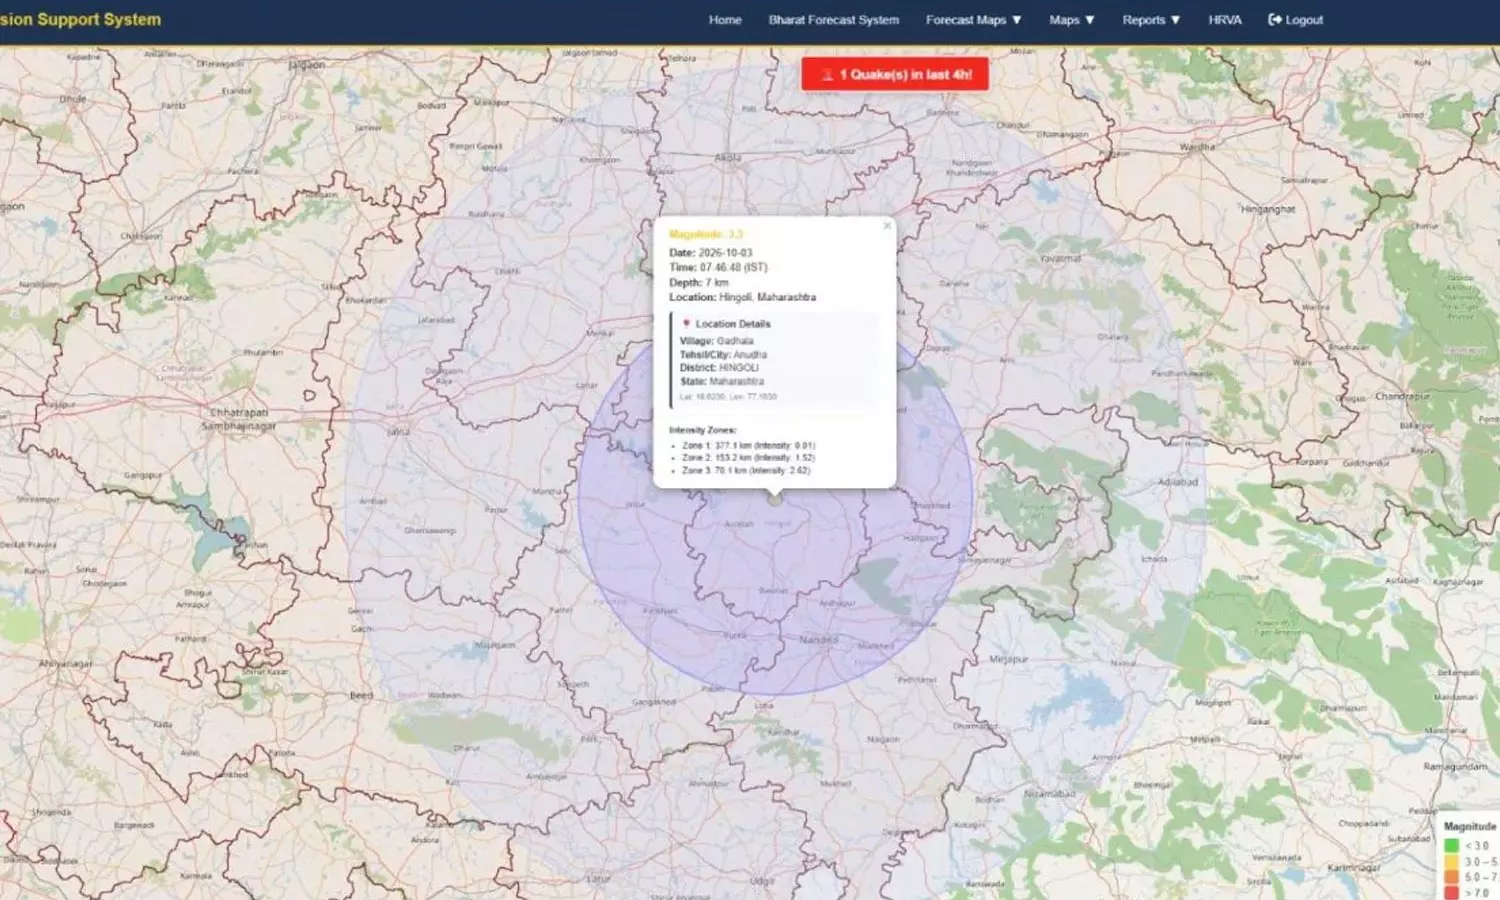Click the Decision Support System title
The width and height of the screenshot is (1500, 900).
point(80,19)
